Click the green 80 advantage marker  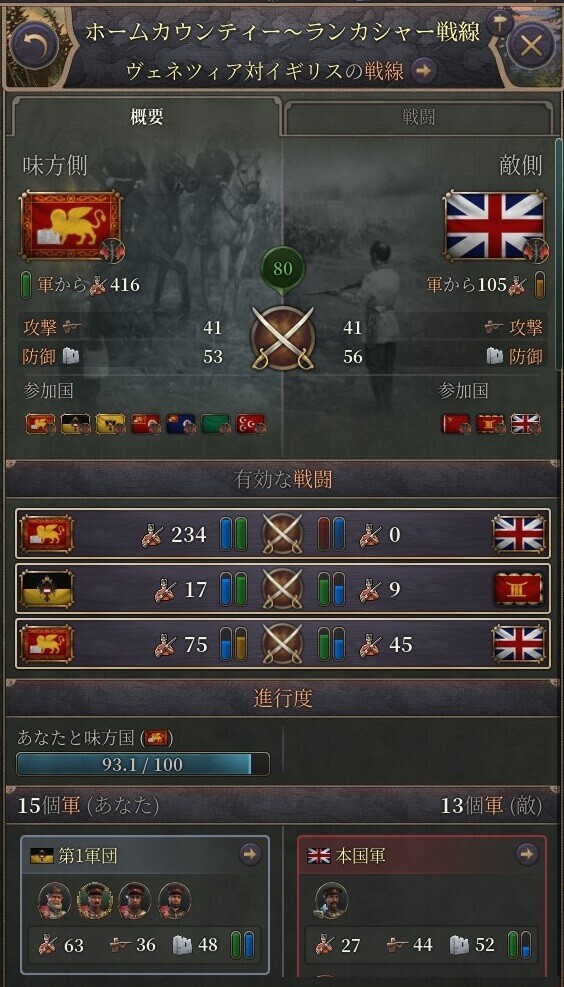click(x=283, y=269)
